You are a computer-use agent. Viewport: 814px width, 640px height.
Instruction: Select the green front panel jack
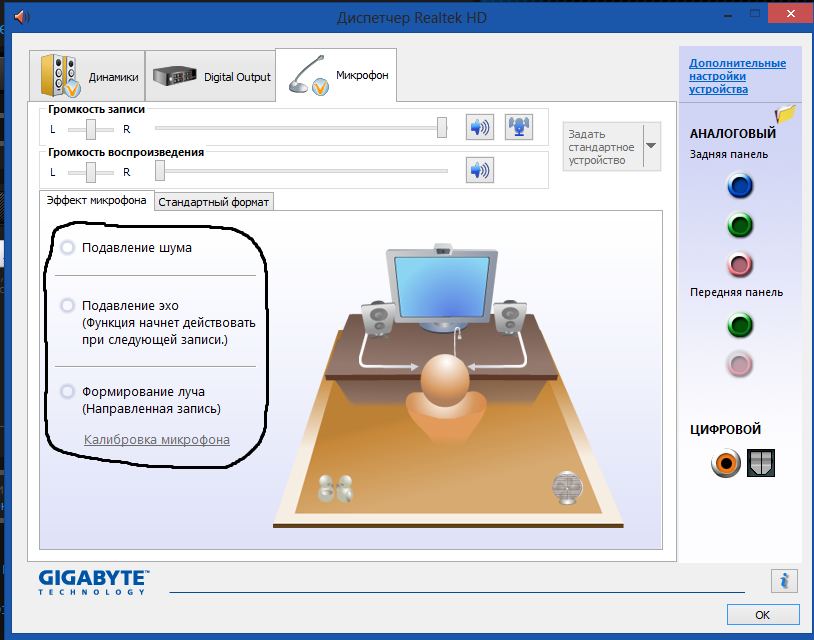coord(740,325)
